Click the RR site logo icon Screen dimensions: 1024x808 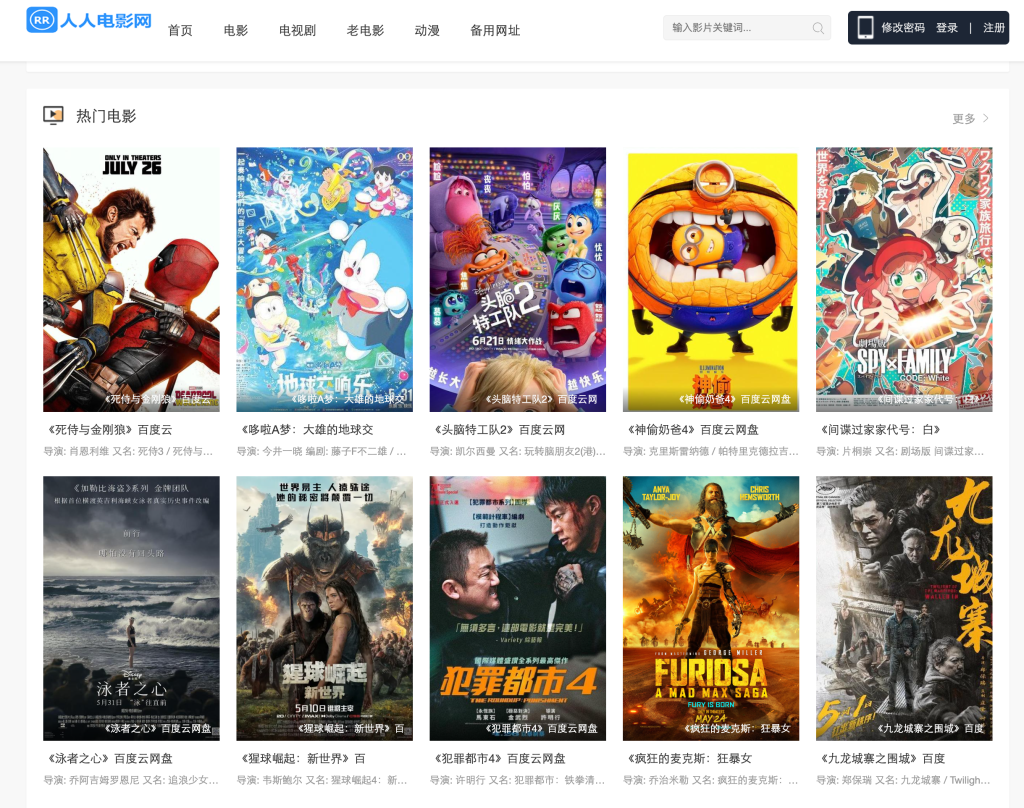tap(42, 20)
